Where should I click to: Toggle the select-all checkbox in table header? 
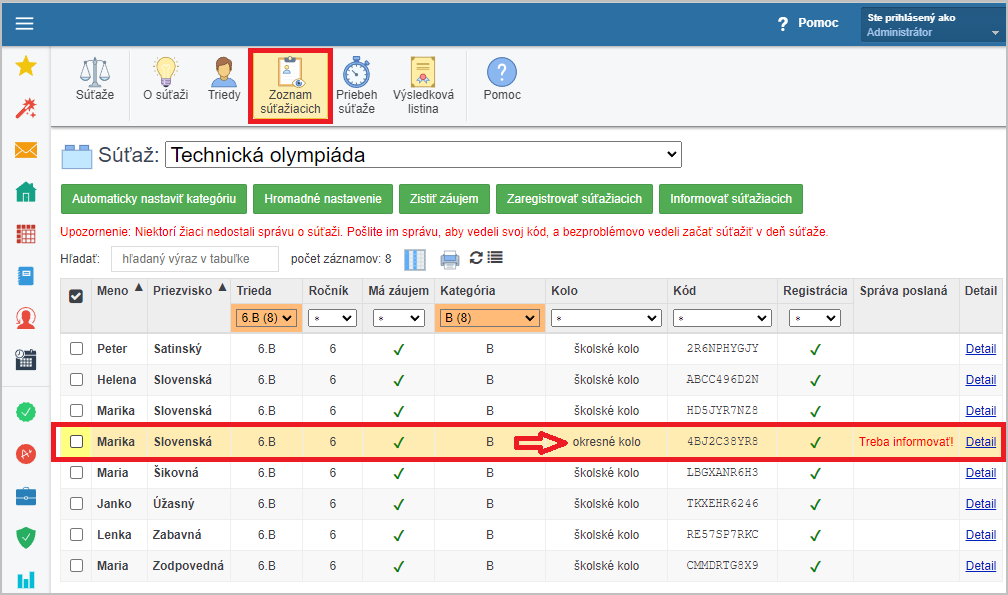click(x=76, y=295)
